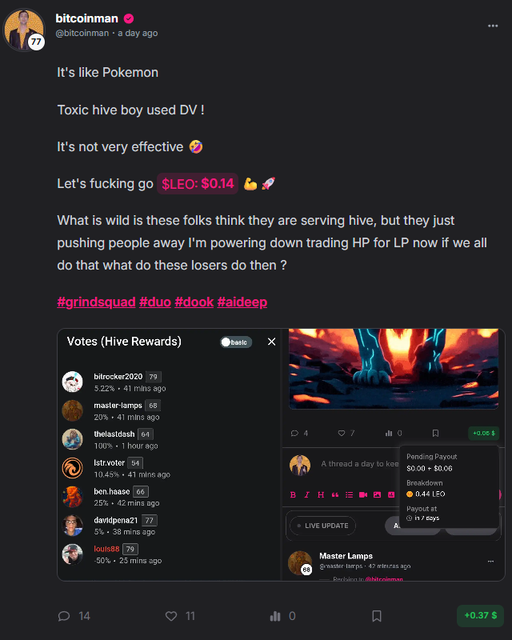
Task: Click the +0.37 $ payout button
Action: click(480, 616)
